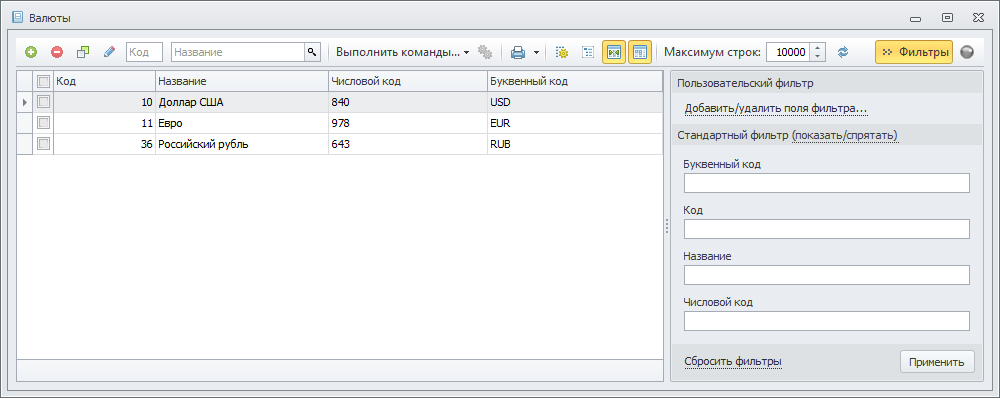Click the row indicator arrow for Доллар США
Screen dimensions: 1000x399
(24, 102)
